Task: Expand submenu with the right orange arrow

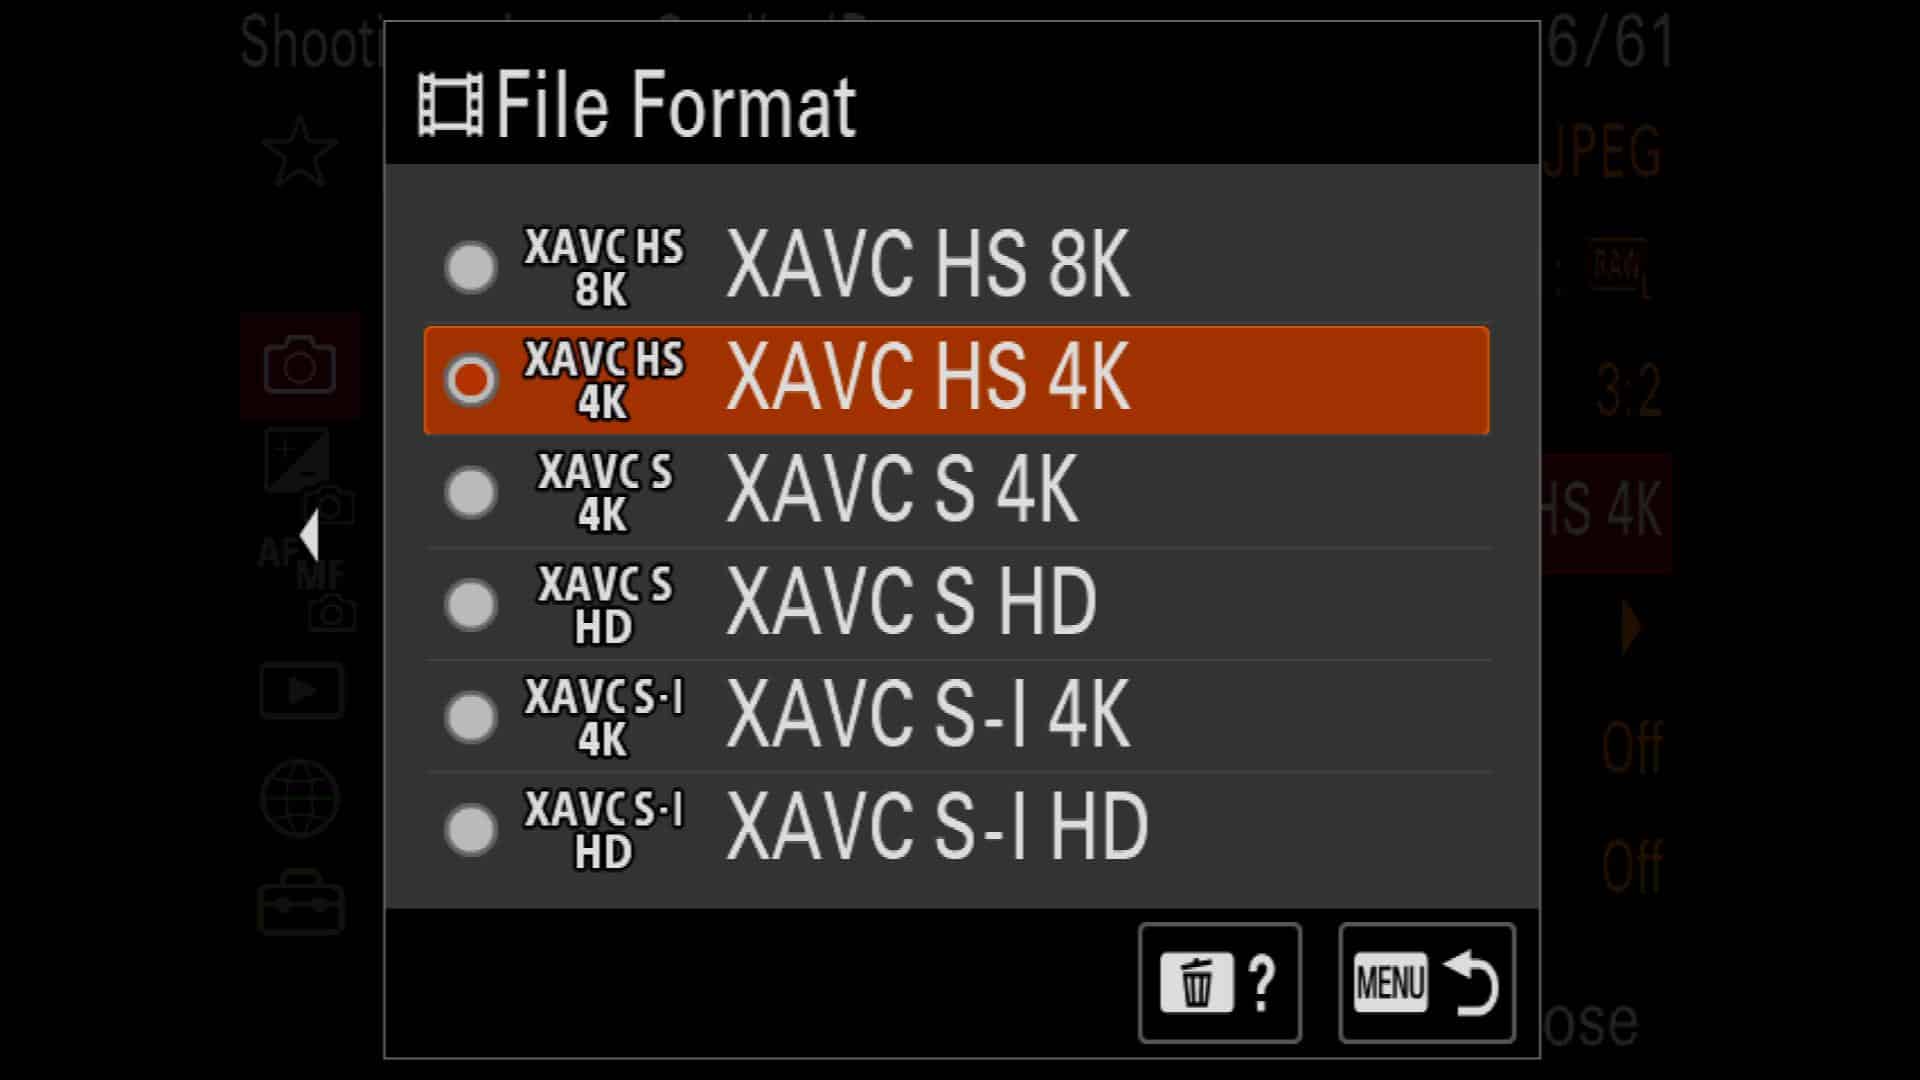Action: [x=1632, y=628]
